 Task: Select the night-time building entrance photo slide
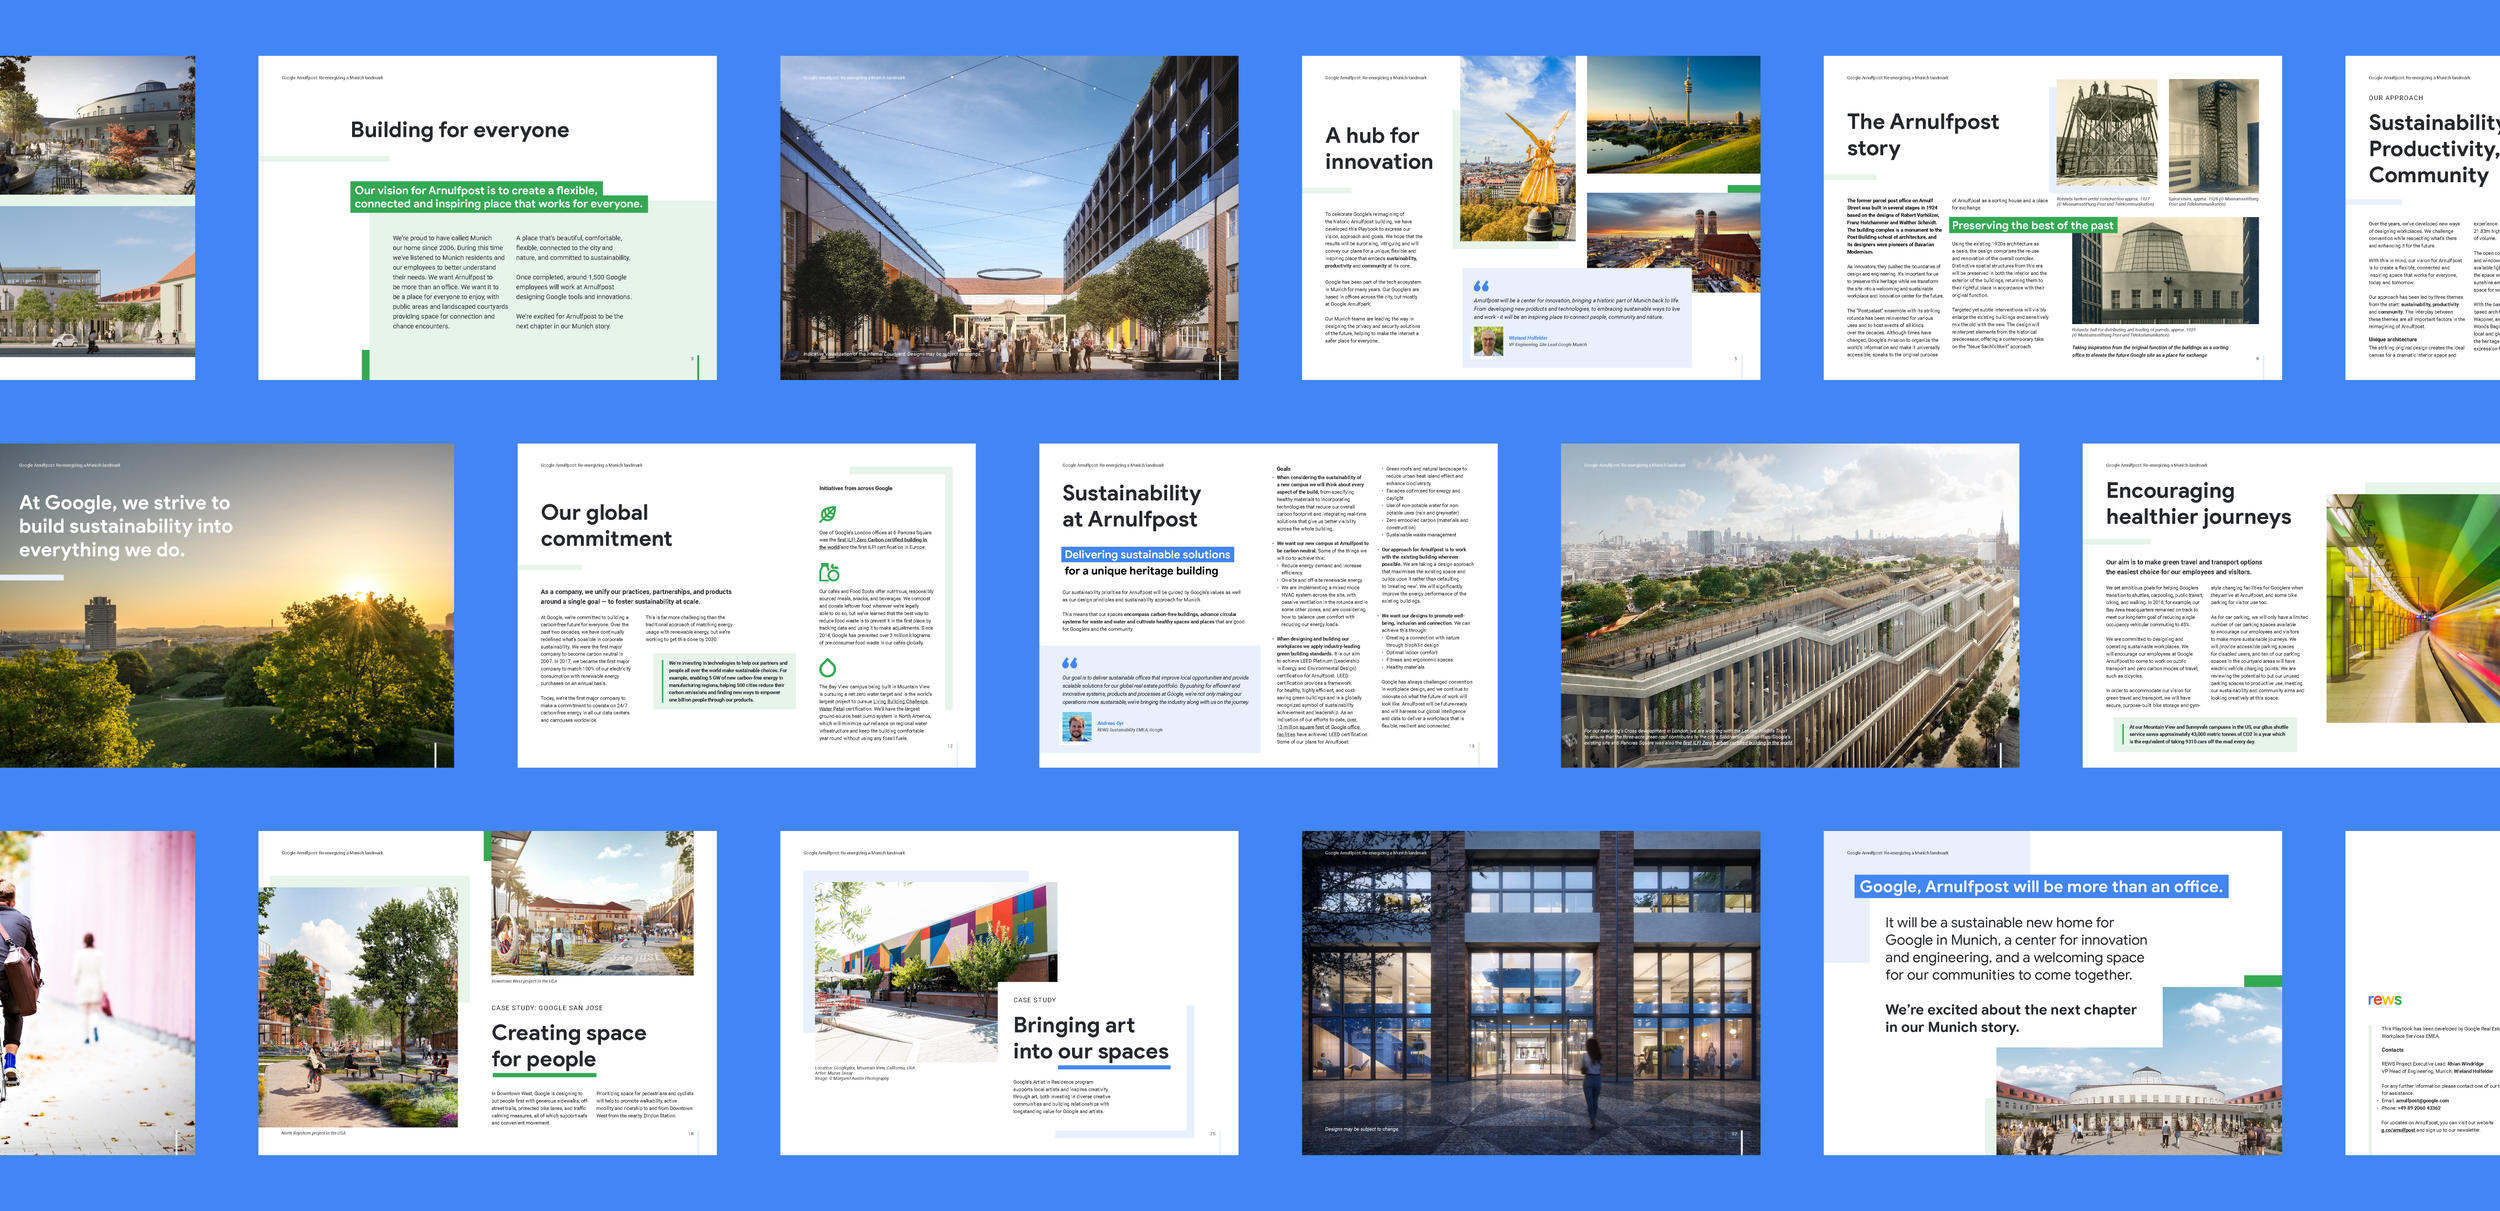[1530, 992]
